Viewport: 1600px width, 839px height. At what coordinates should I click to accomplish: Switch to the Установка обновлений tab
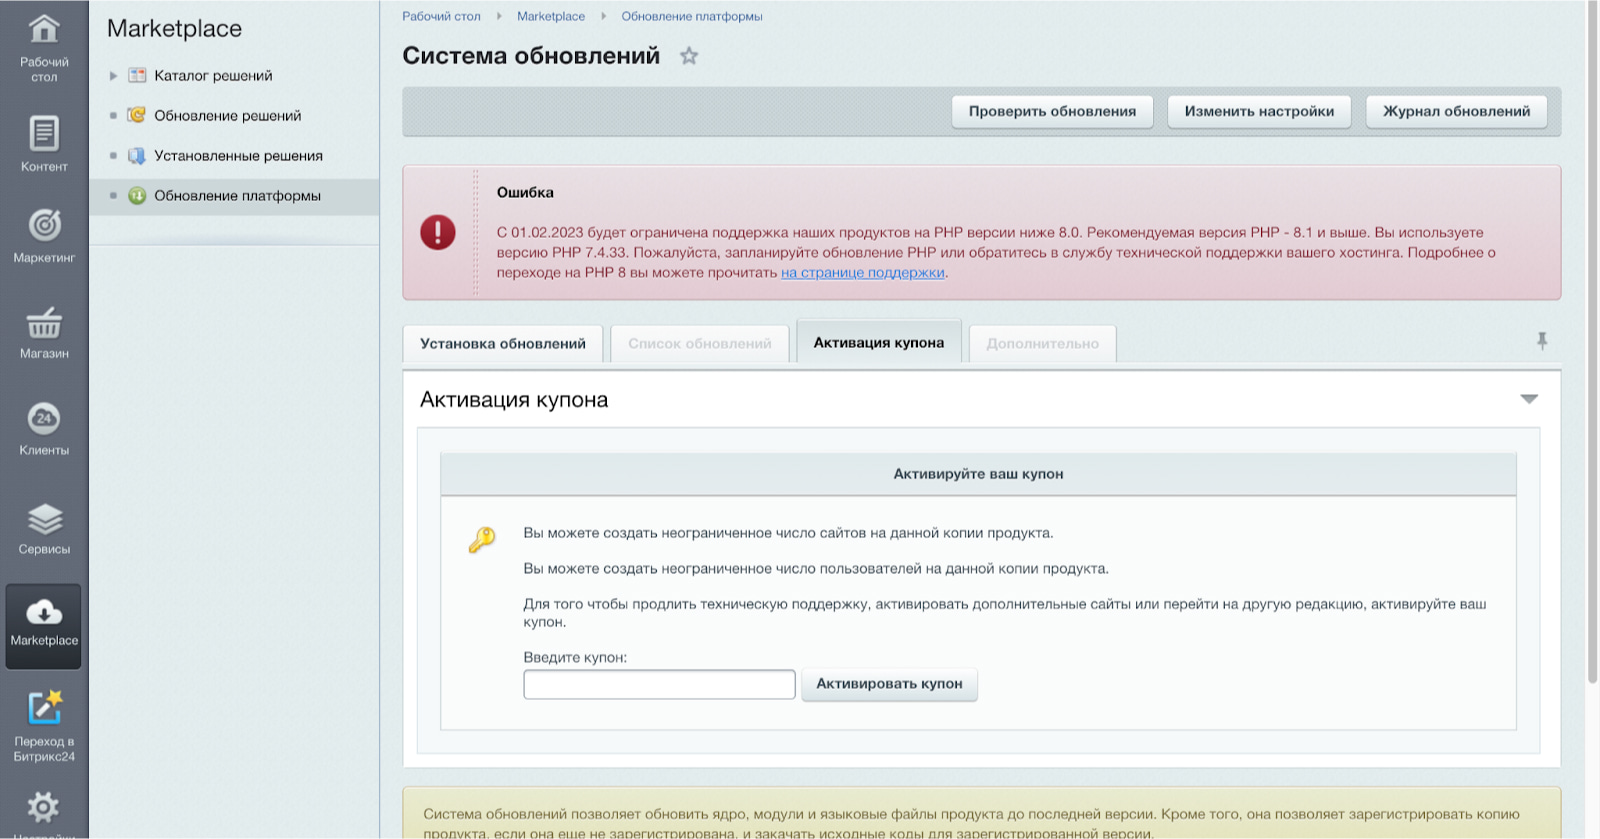click(502, 343)
